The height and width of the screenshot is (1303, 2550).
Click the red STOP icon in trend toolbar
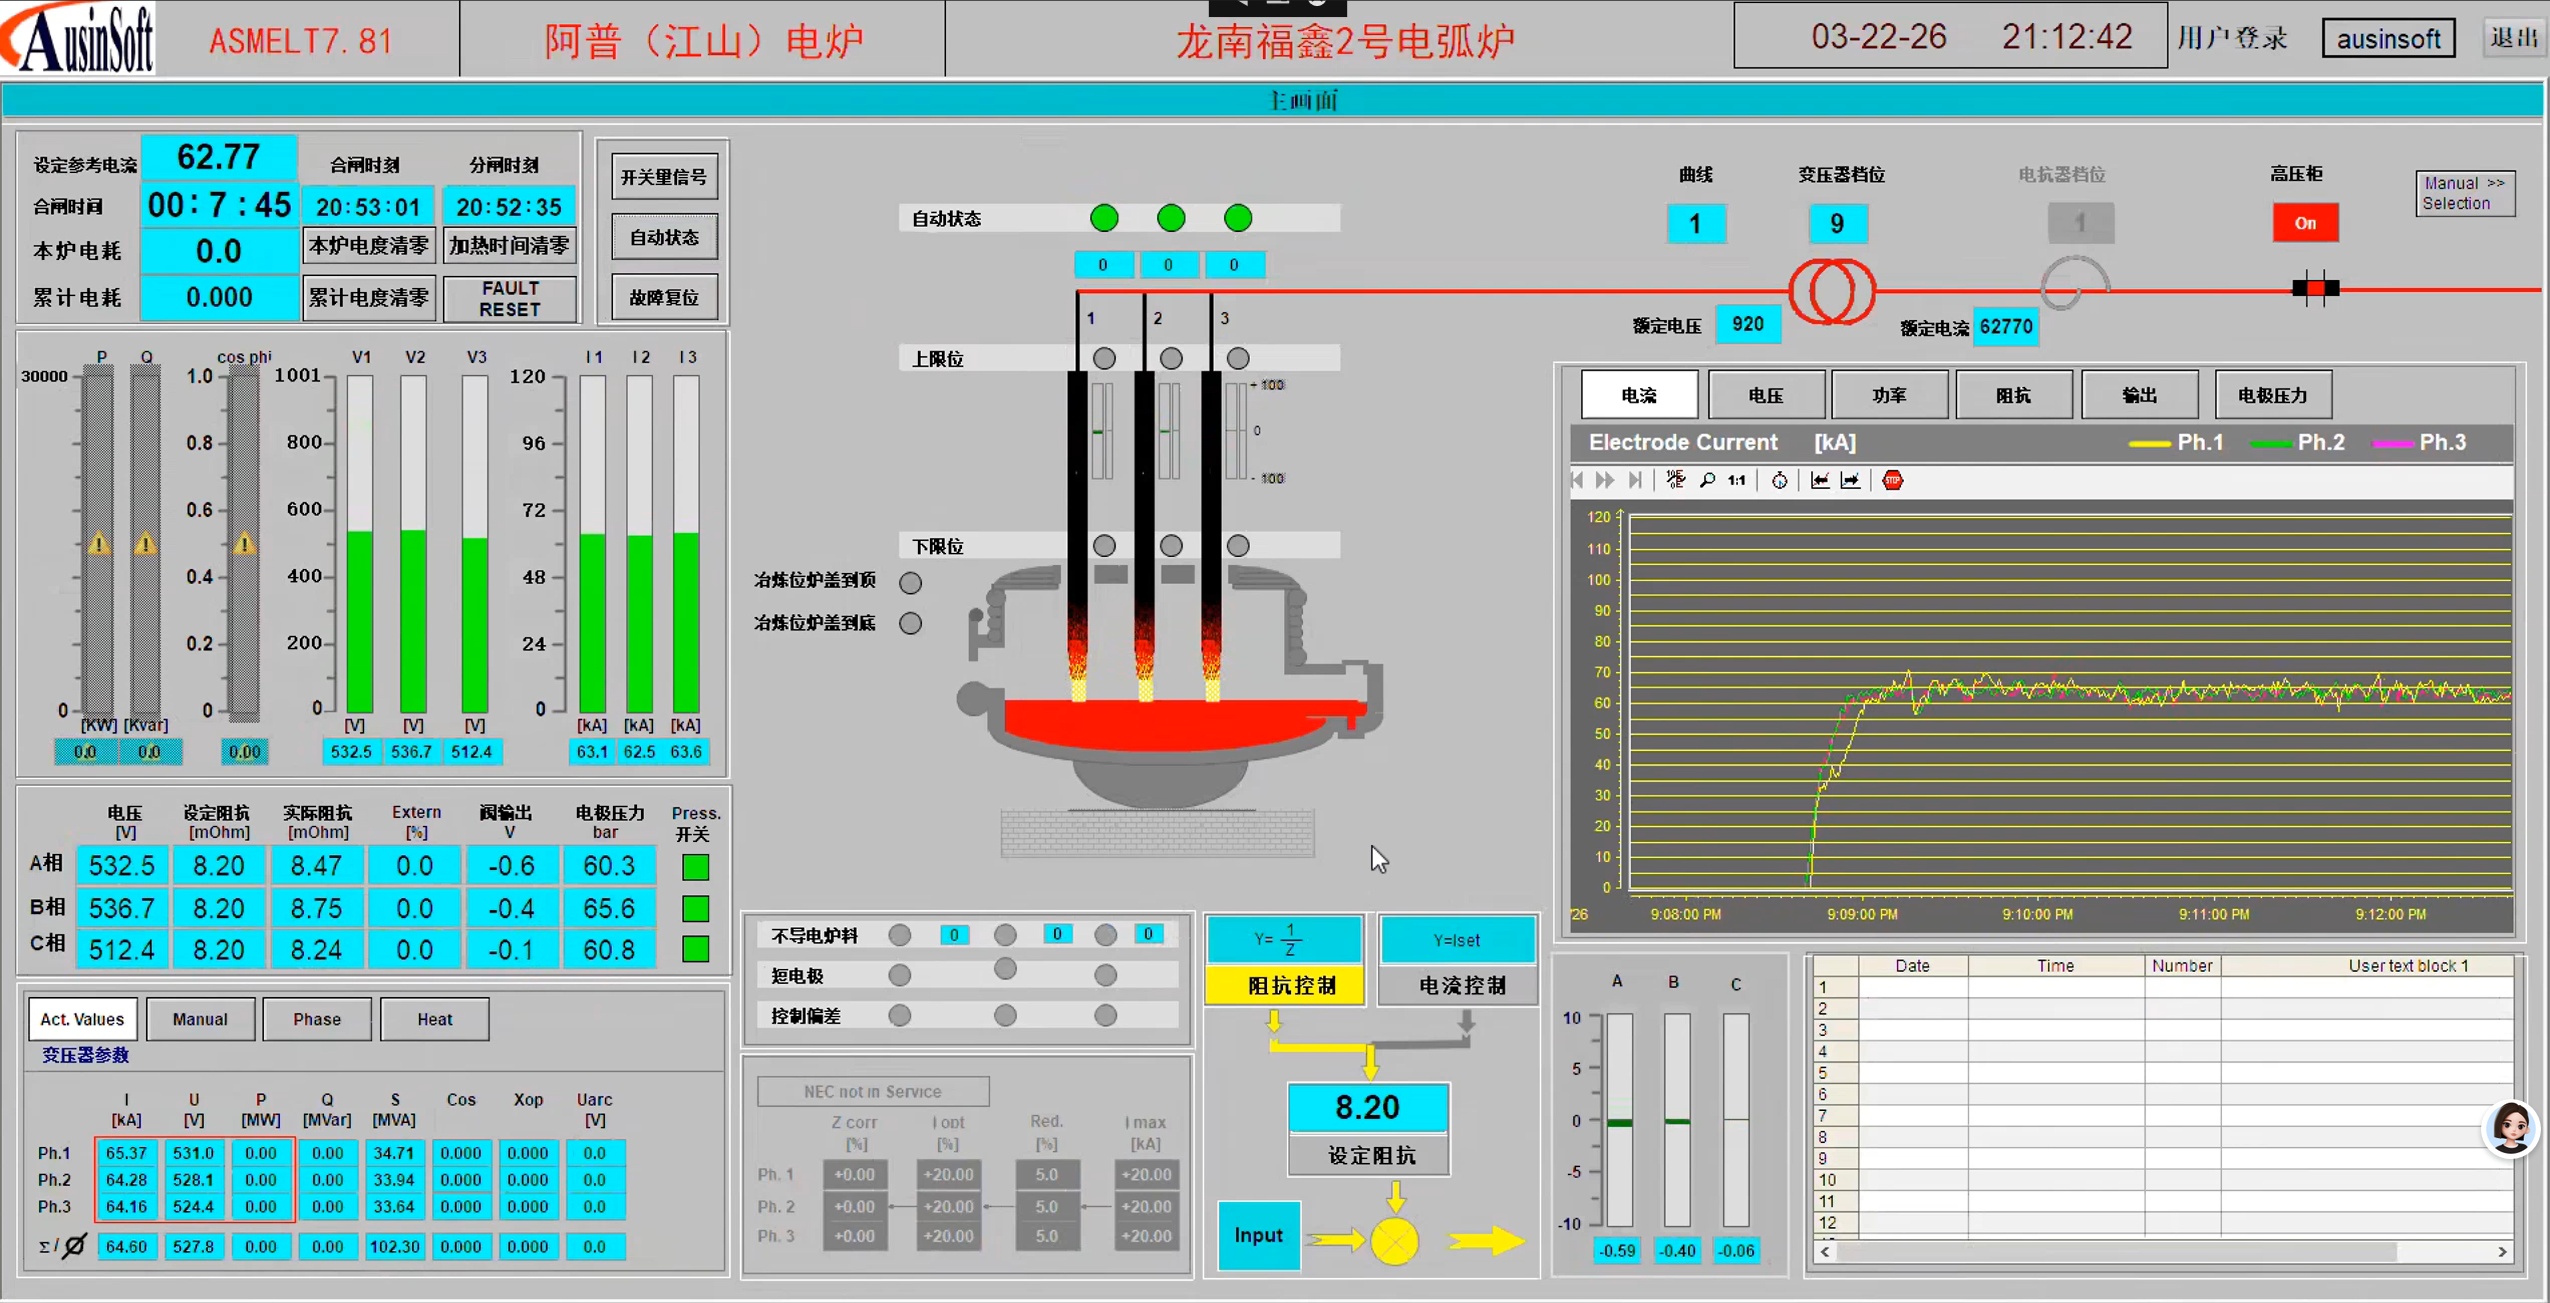point(1892,481)
